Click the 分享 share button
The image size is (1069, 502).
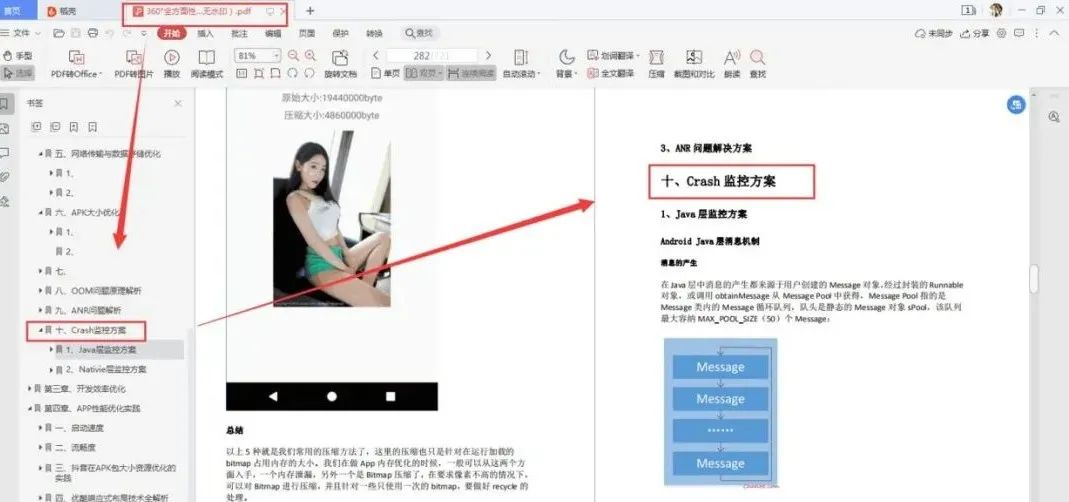tap(975, 33)
